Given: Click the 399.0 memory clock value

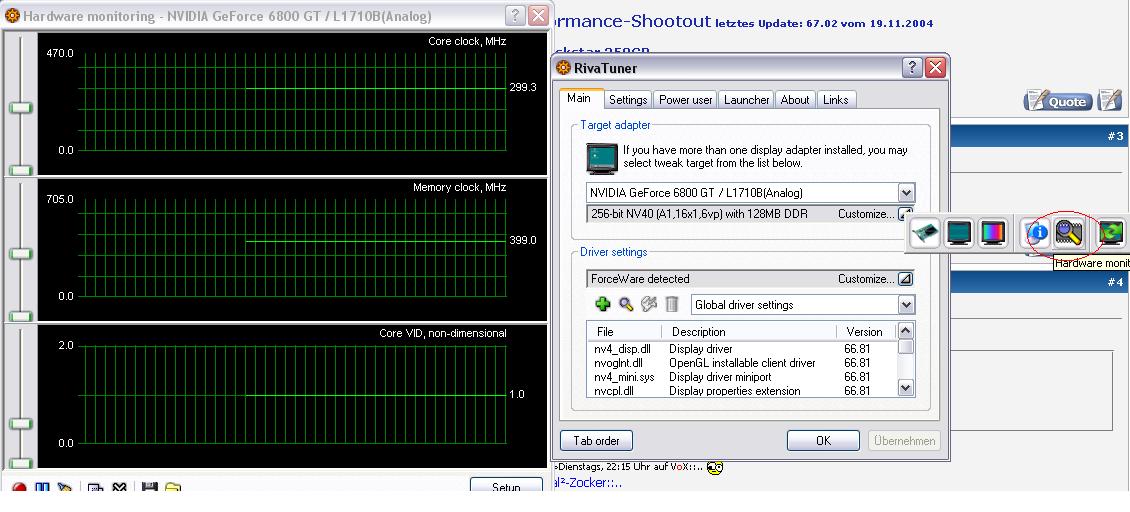Looking at the screenshot, I should coord(522,240).
